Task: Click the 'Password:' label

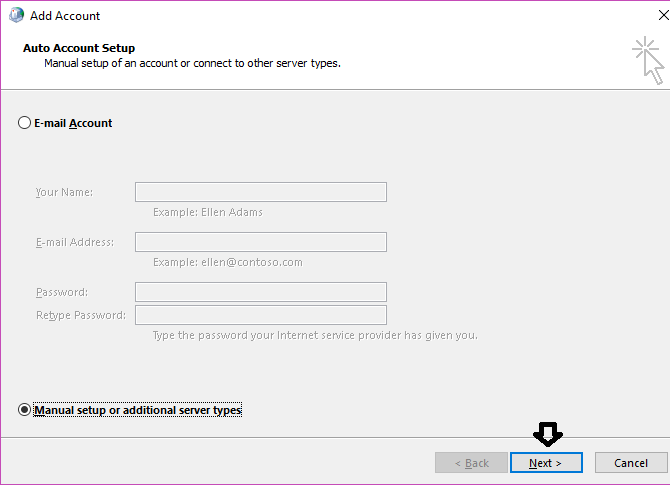Action: pyautogui.click(x=62, y=292)
